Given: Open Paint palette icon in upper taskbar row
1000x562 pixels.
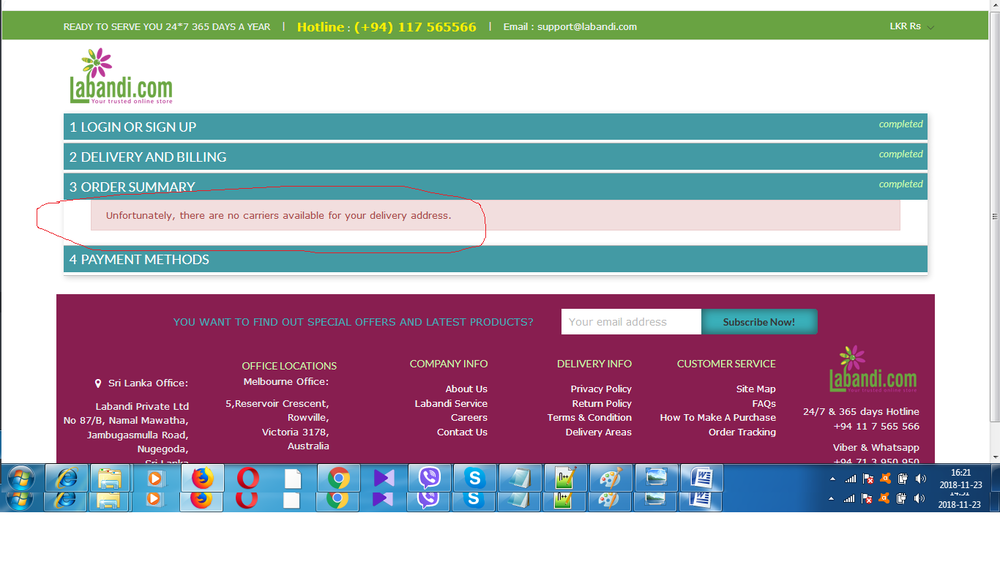Looking at the screenshot, I should point(610,478).
